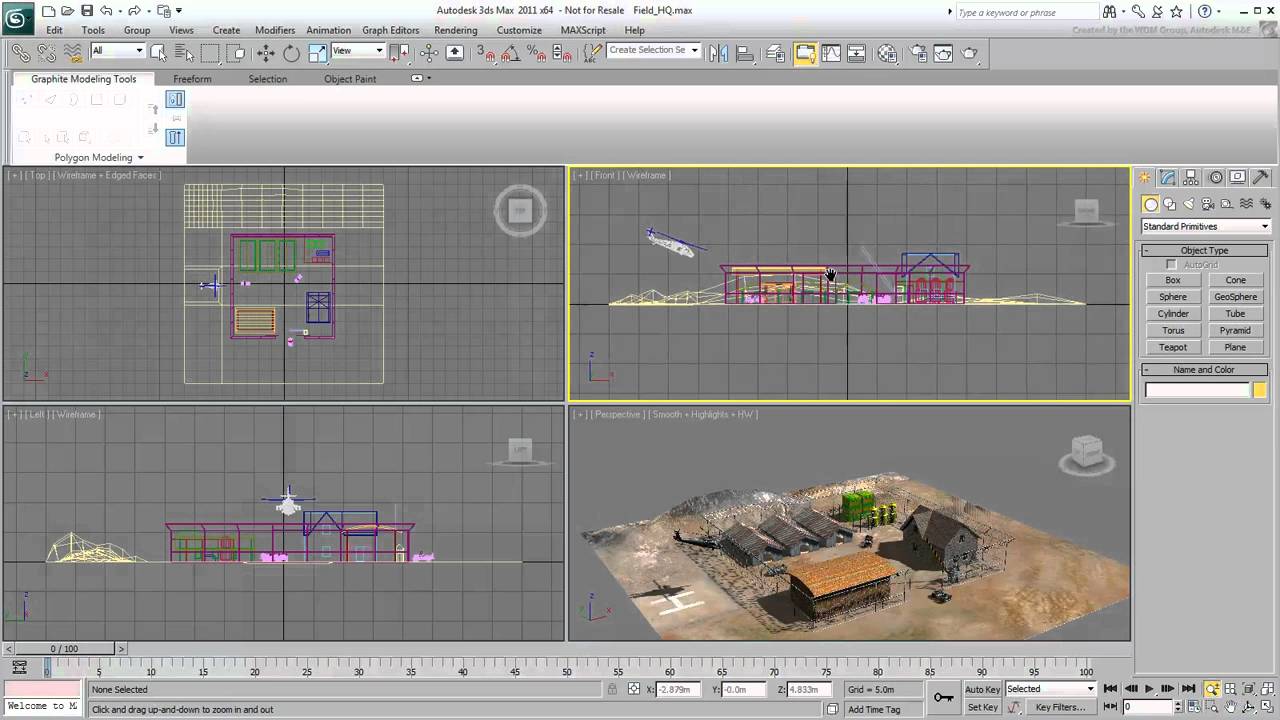Open the MAXScript menu
The width and height of the screenshot is (1280, 720).
583,30
